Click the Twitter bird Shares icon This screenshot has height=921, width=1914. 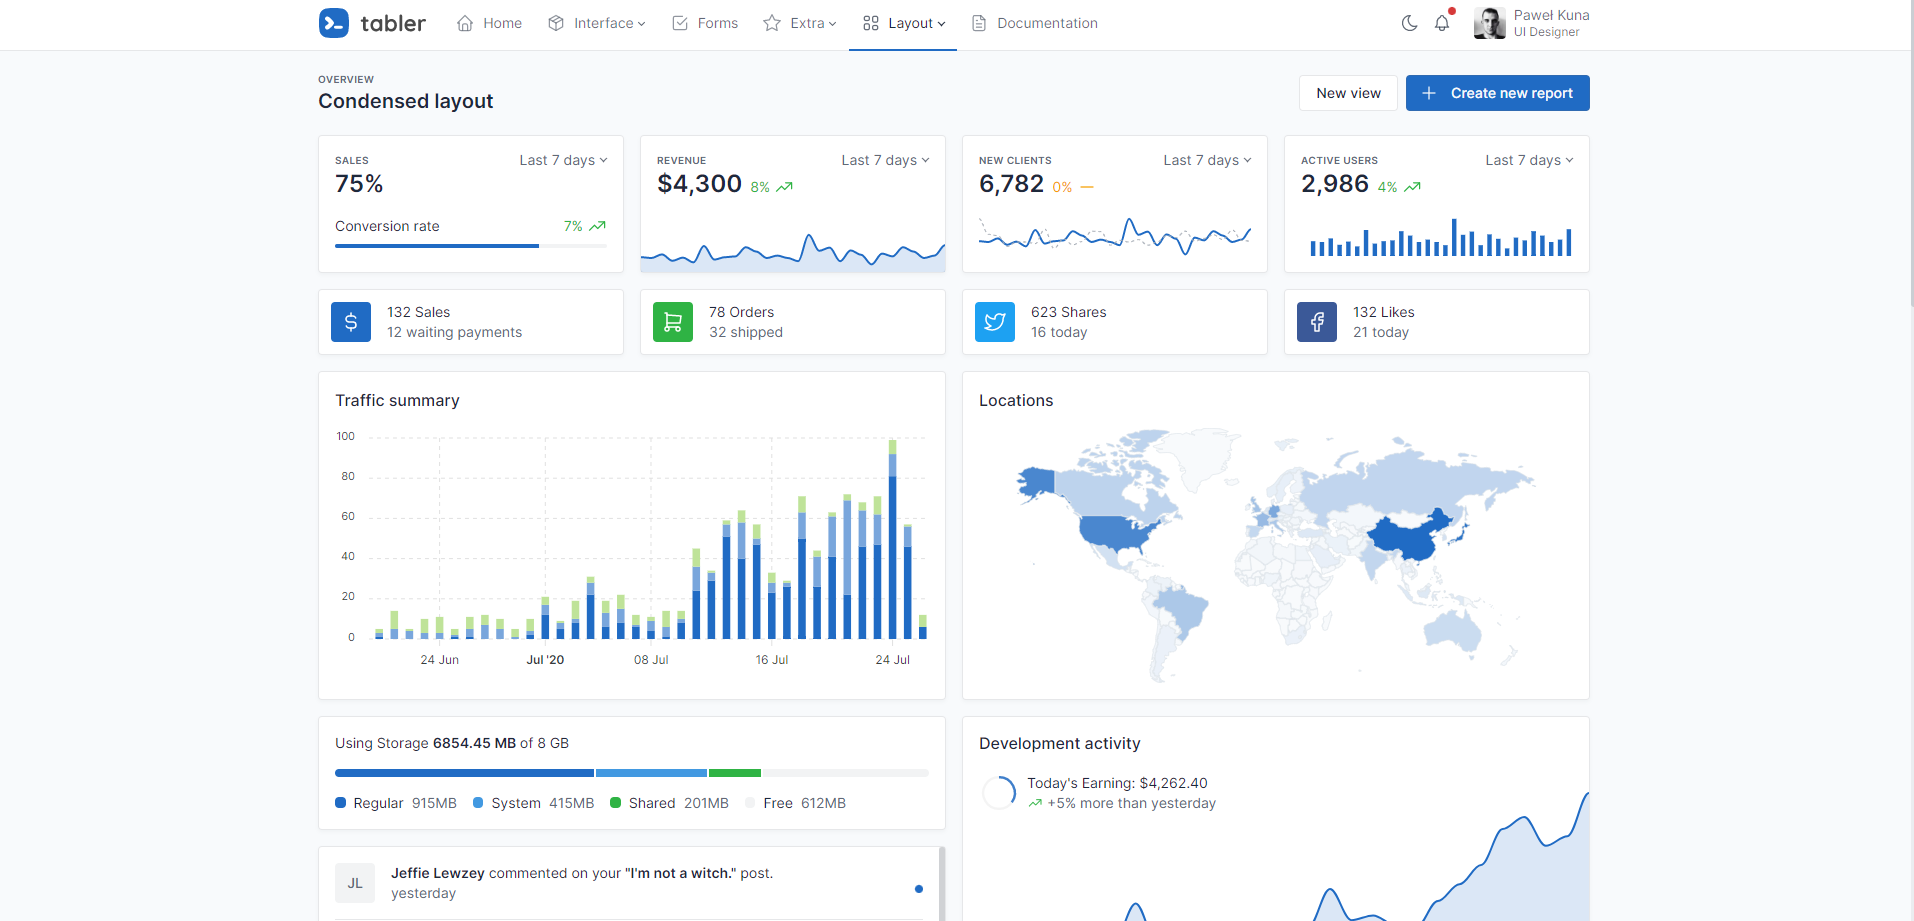tap(995, 322)
